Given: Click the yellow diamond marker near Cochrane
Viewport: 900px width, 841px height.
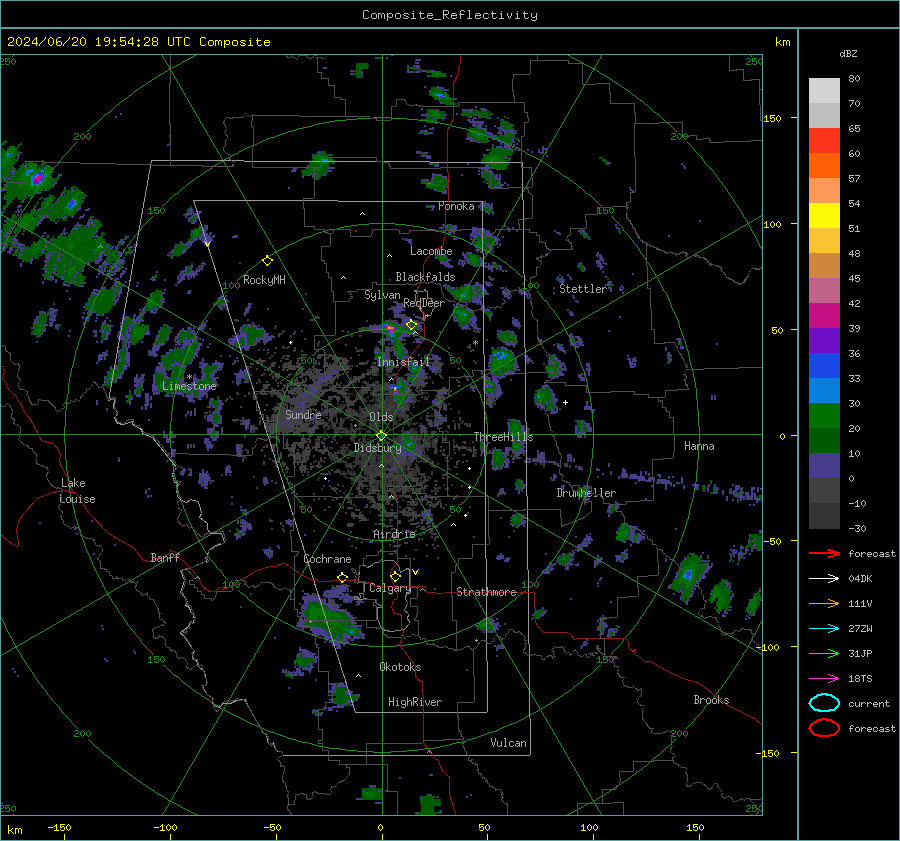Looking at the screenshot, I should (x=343, y=577).
